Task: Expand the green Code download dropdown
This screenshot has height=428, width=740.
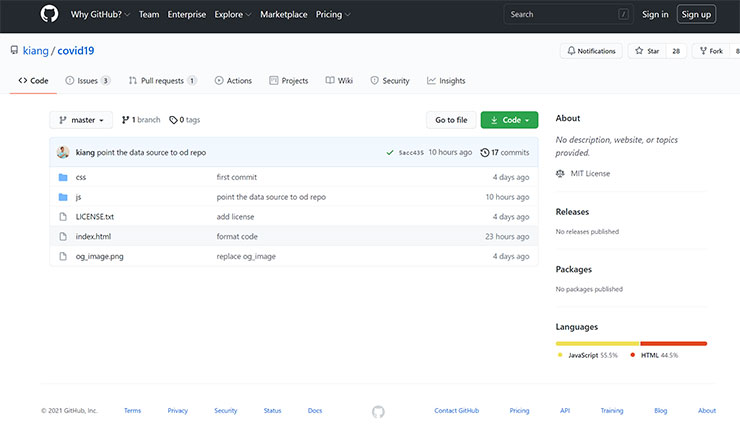Action: coord(509,120)
